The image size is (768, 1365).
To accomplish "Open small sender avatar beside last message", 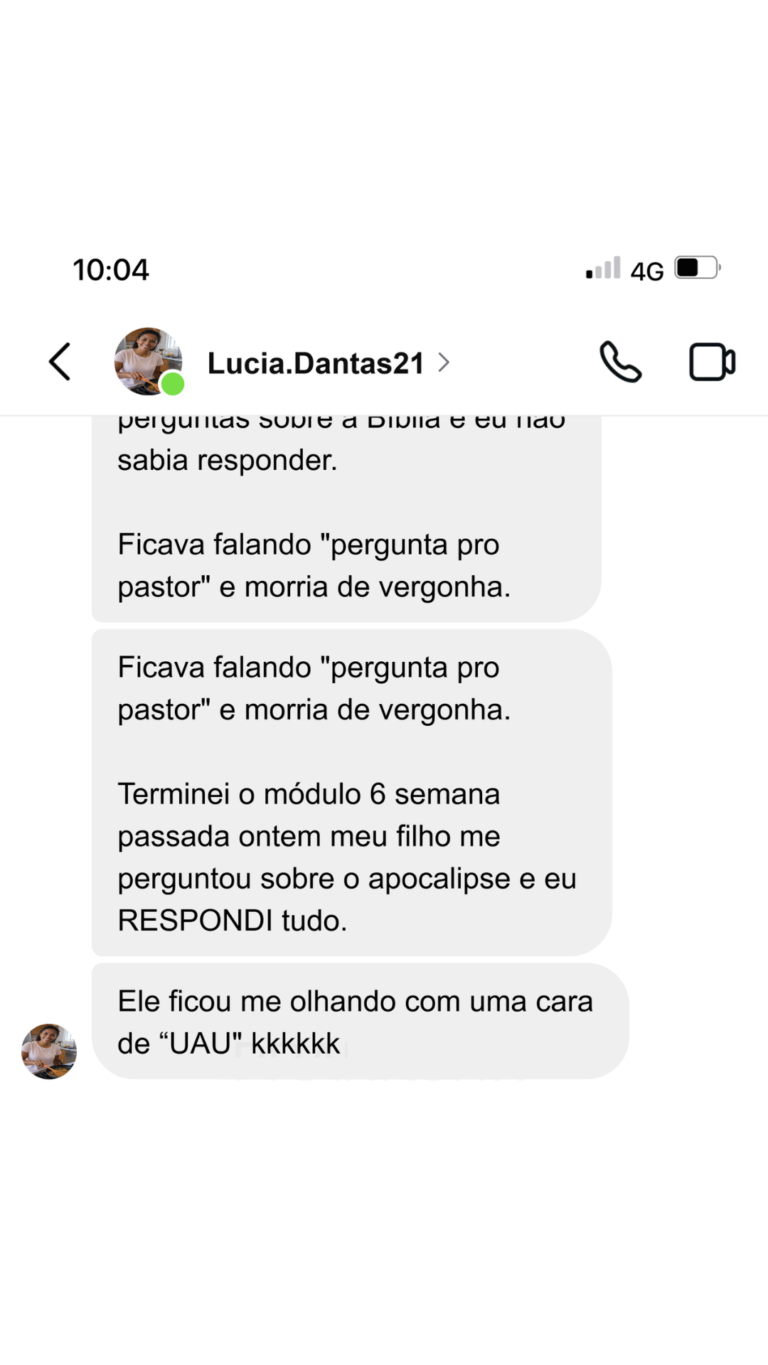I will click(49, 1051).
